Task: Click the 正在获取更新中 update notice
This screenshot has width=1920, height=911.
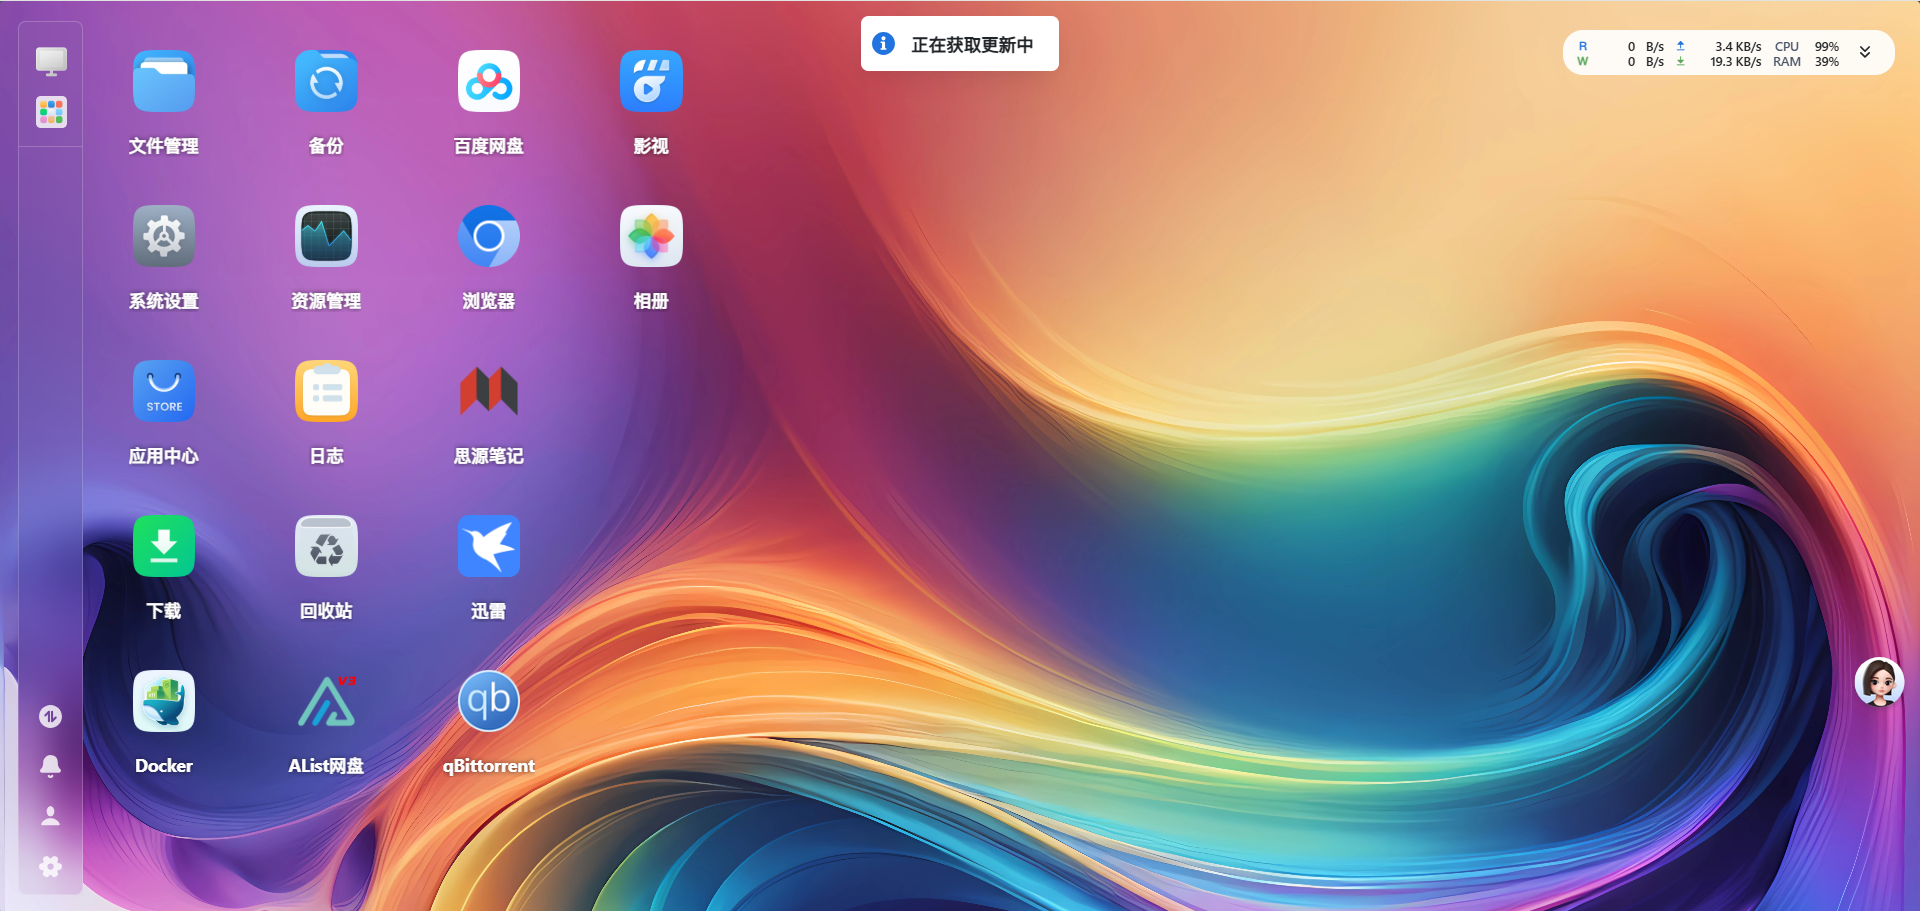Action: point(959,43)
